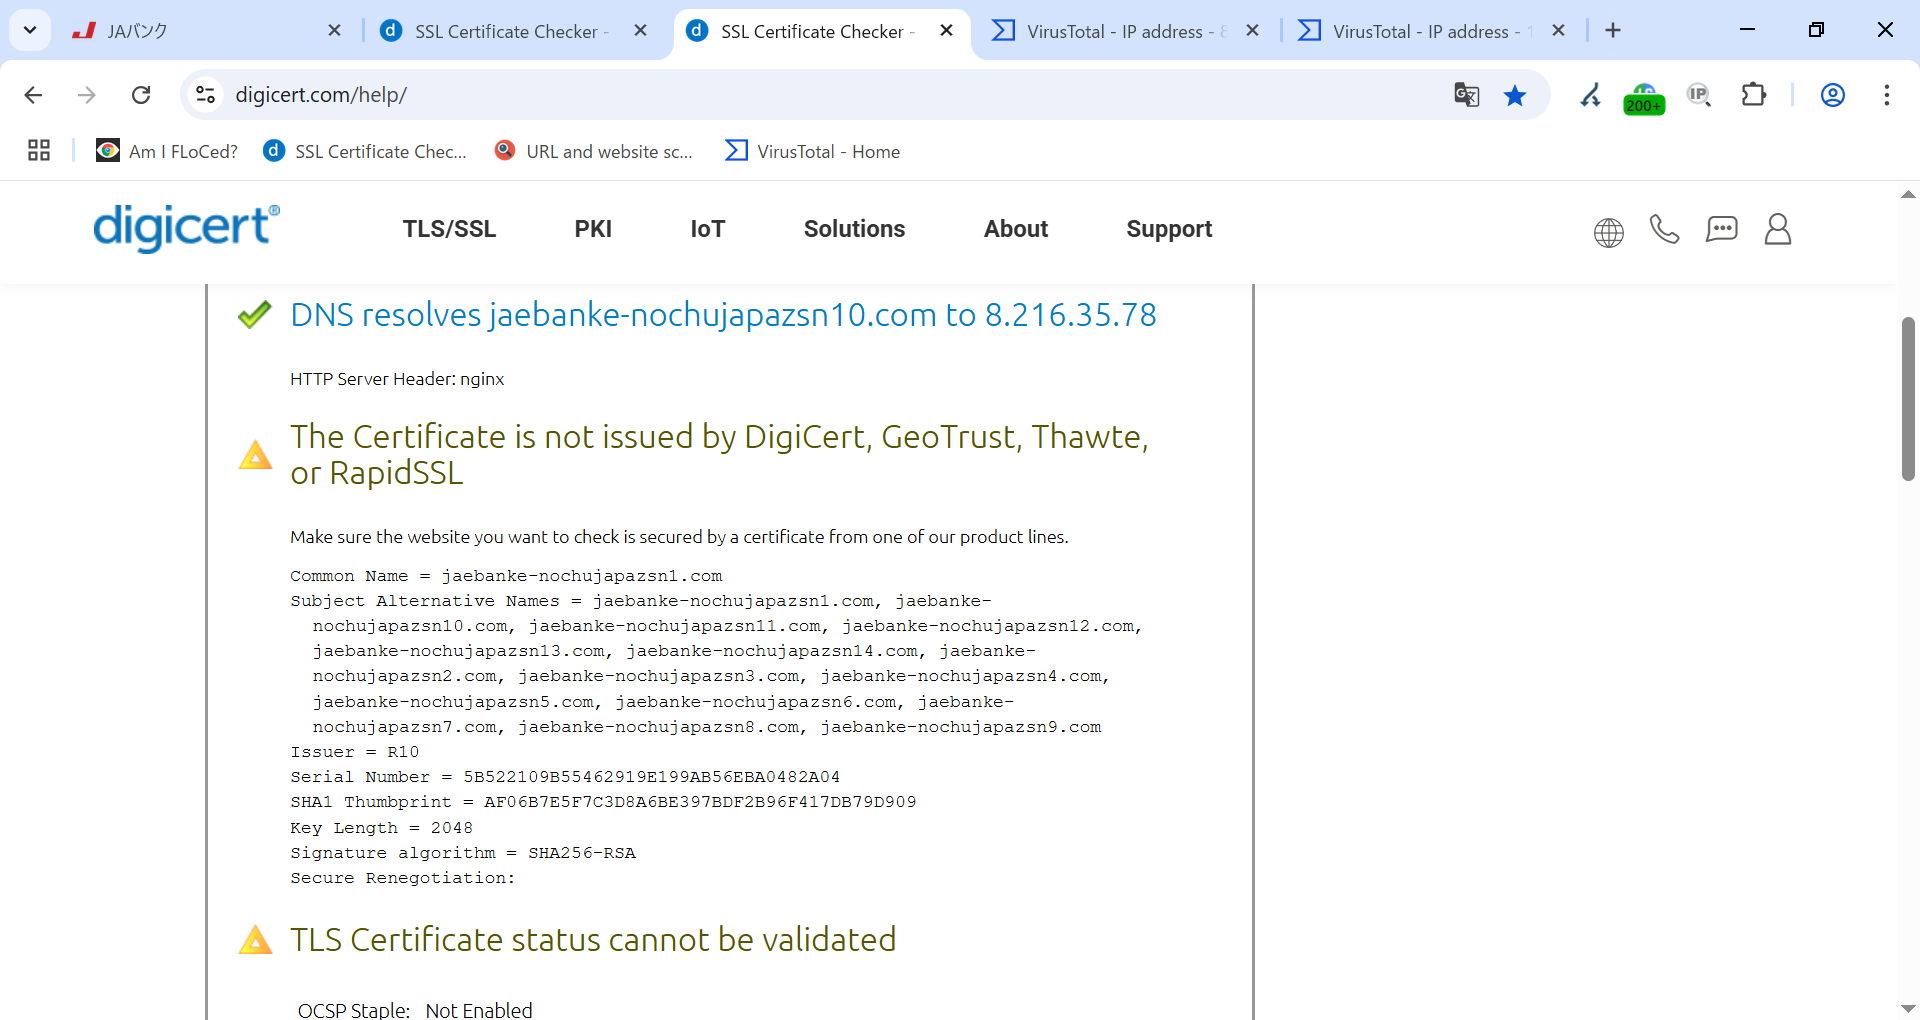1920x1020 pixels.
Task: Open the Chrome profile icon
Action: [1832, 95]
